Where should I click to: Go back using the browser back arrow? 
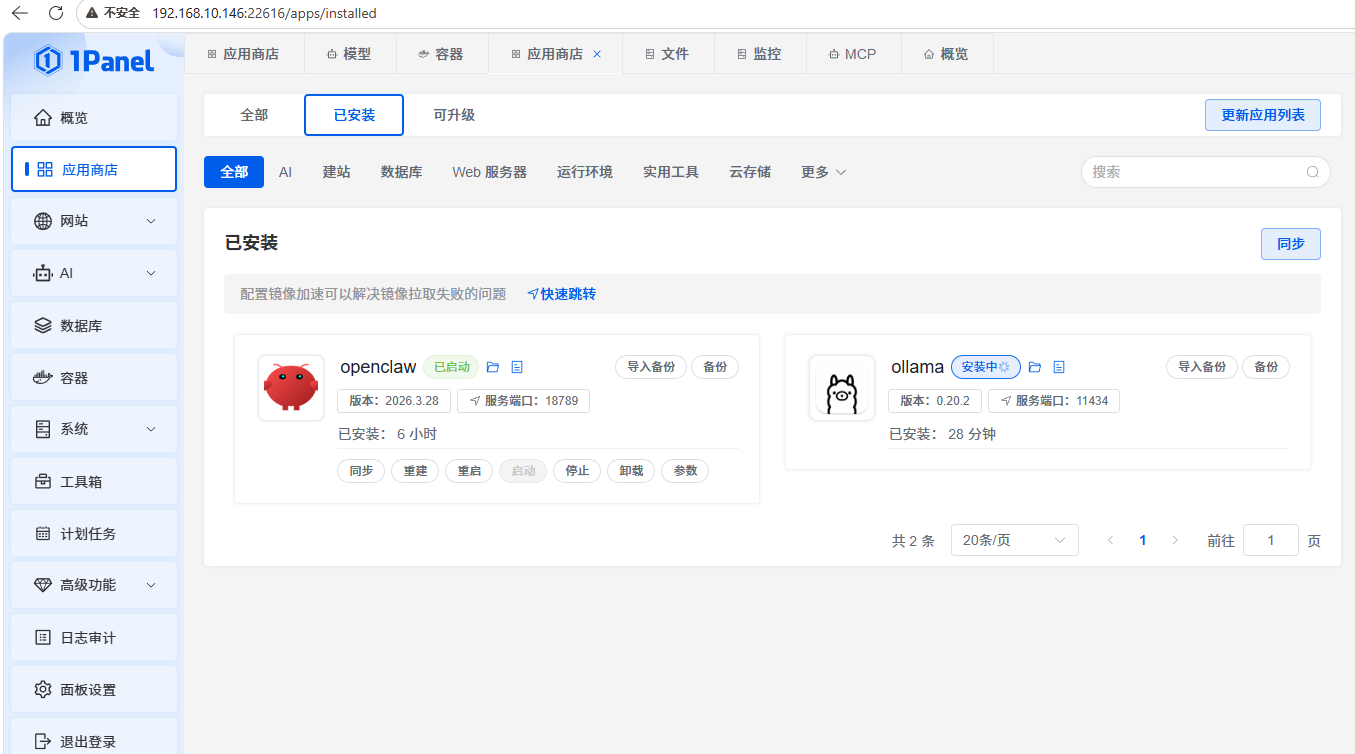click(x=20, y=13)
